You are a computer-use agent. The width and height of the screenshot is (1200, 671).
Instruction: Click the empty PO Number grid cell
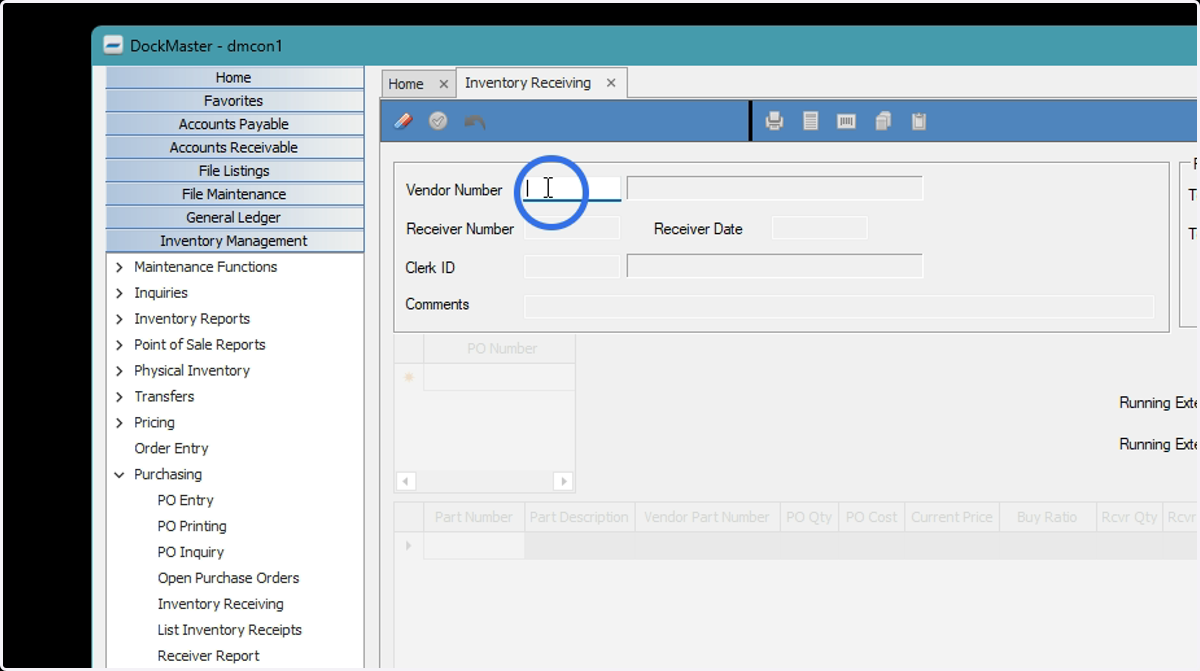[500, 377]
